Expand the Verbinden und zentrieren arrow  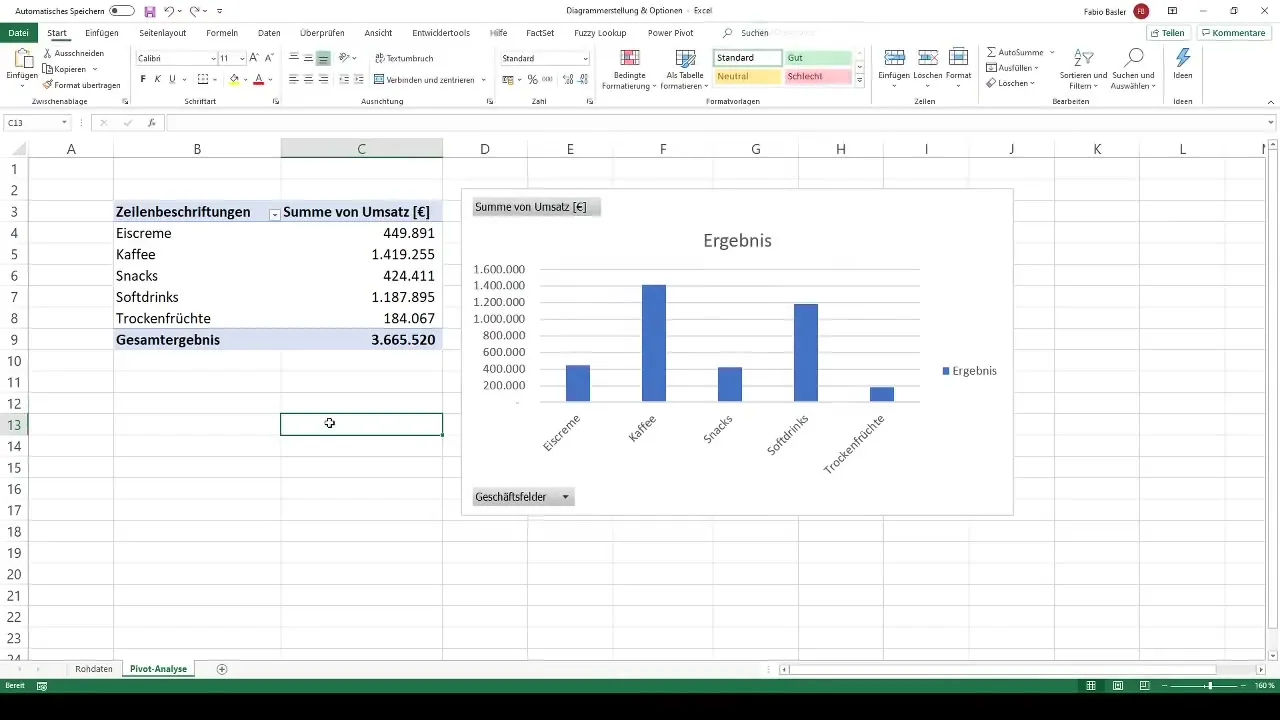(484, 79)
